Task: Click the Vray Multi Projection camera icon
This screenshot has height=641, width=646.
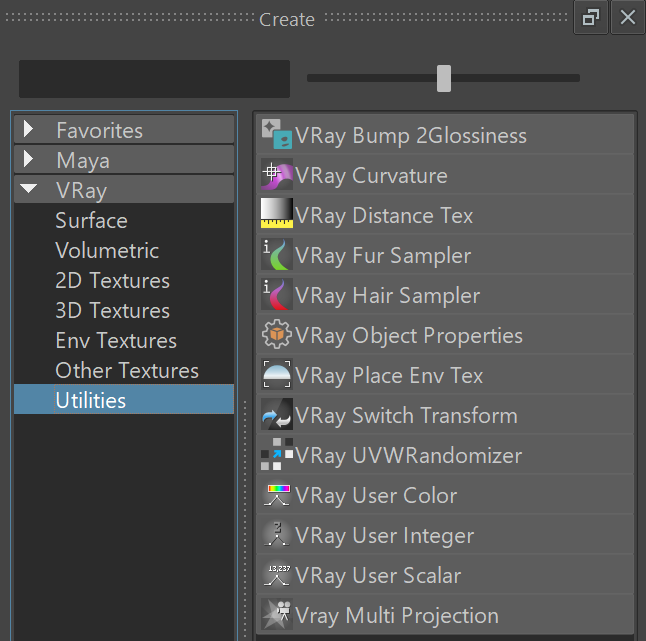Action: point(277,614)
